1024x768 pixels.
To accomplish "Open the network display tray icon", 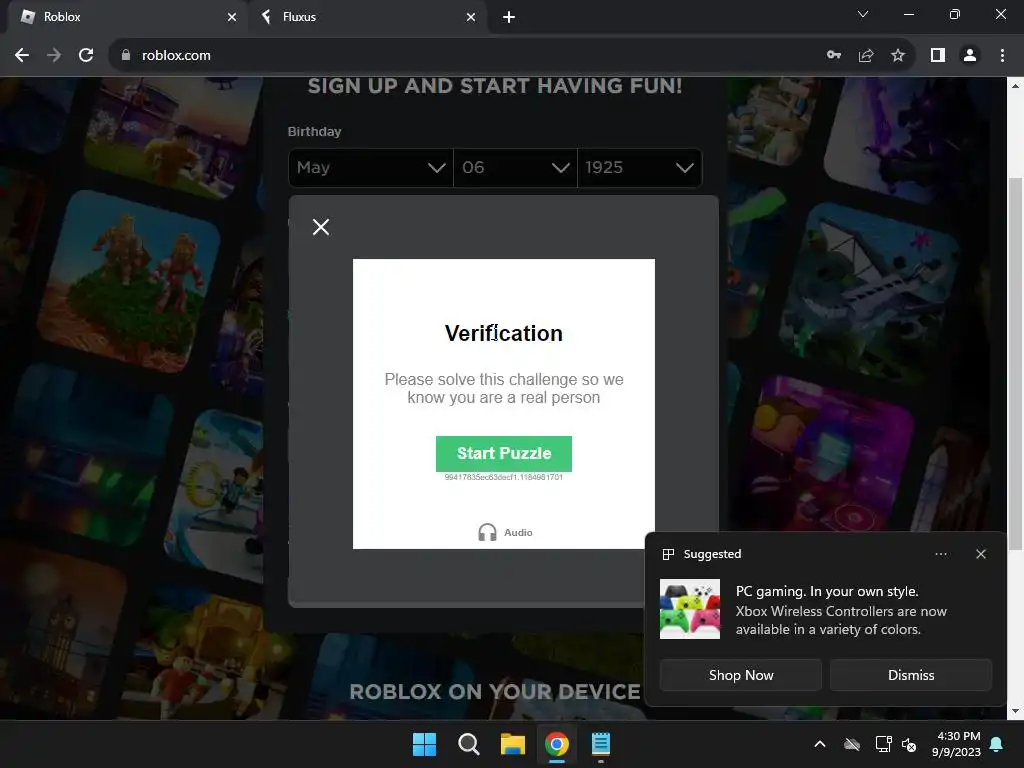I will click(883, 744).
